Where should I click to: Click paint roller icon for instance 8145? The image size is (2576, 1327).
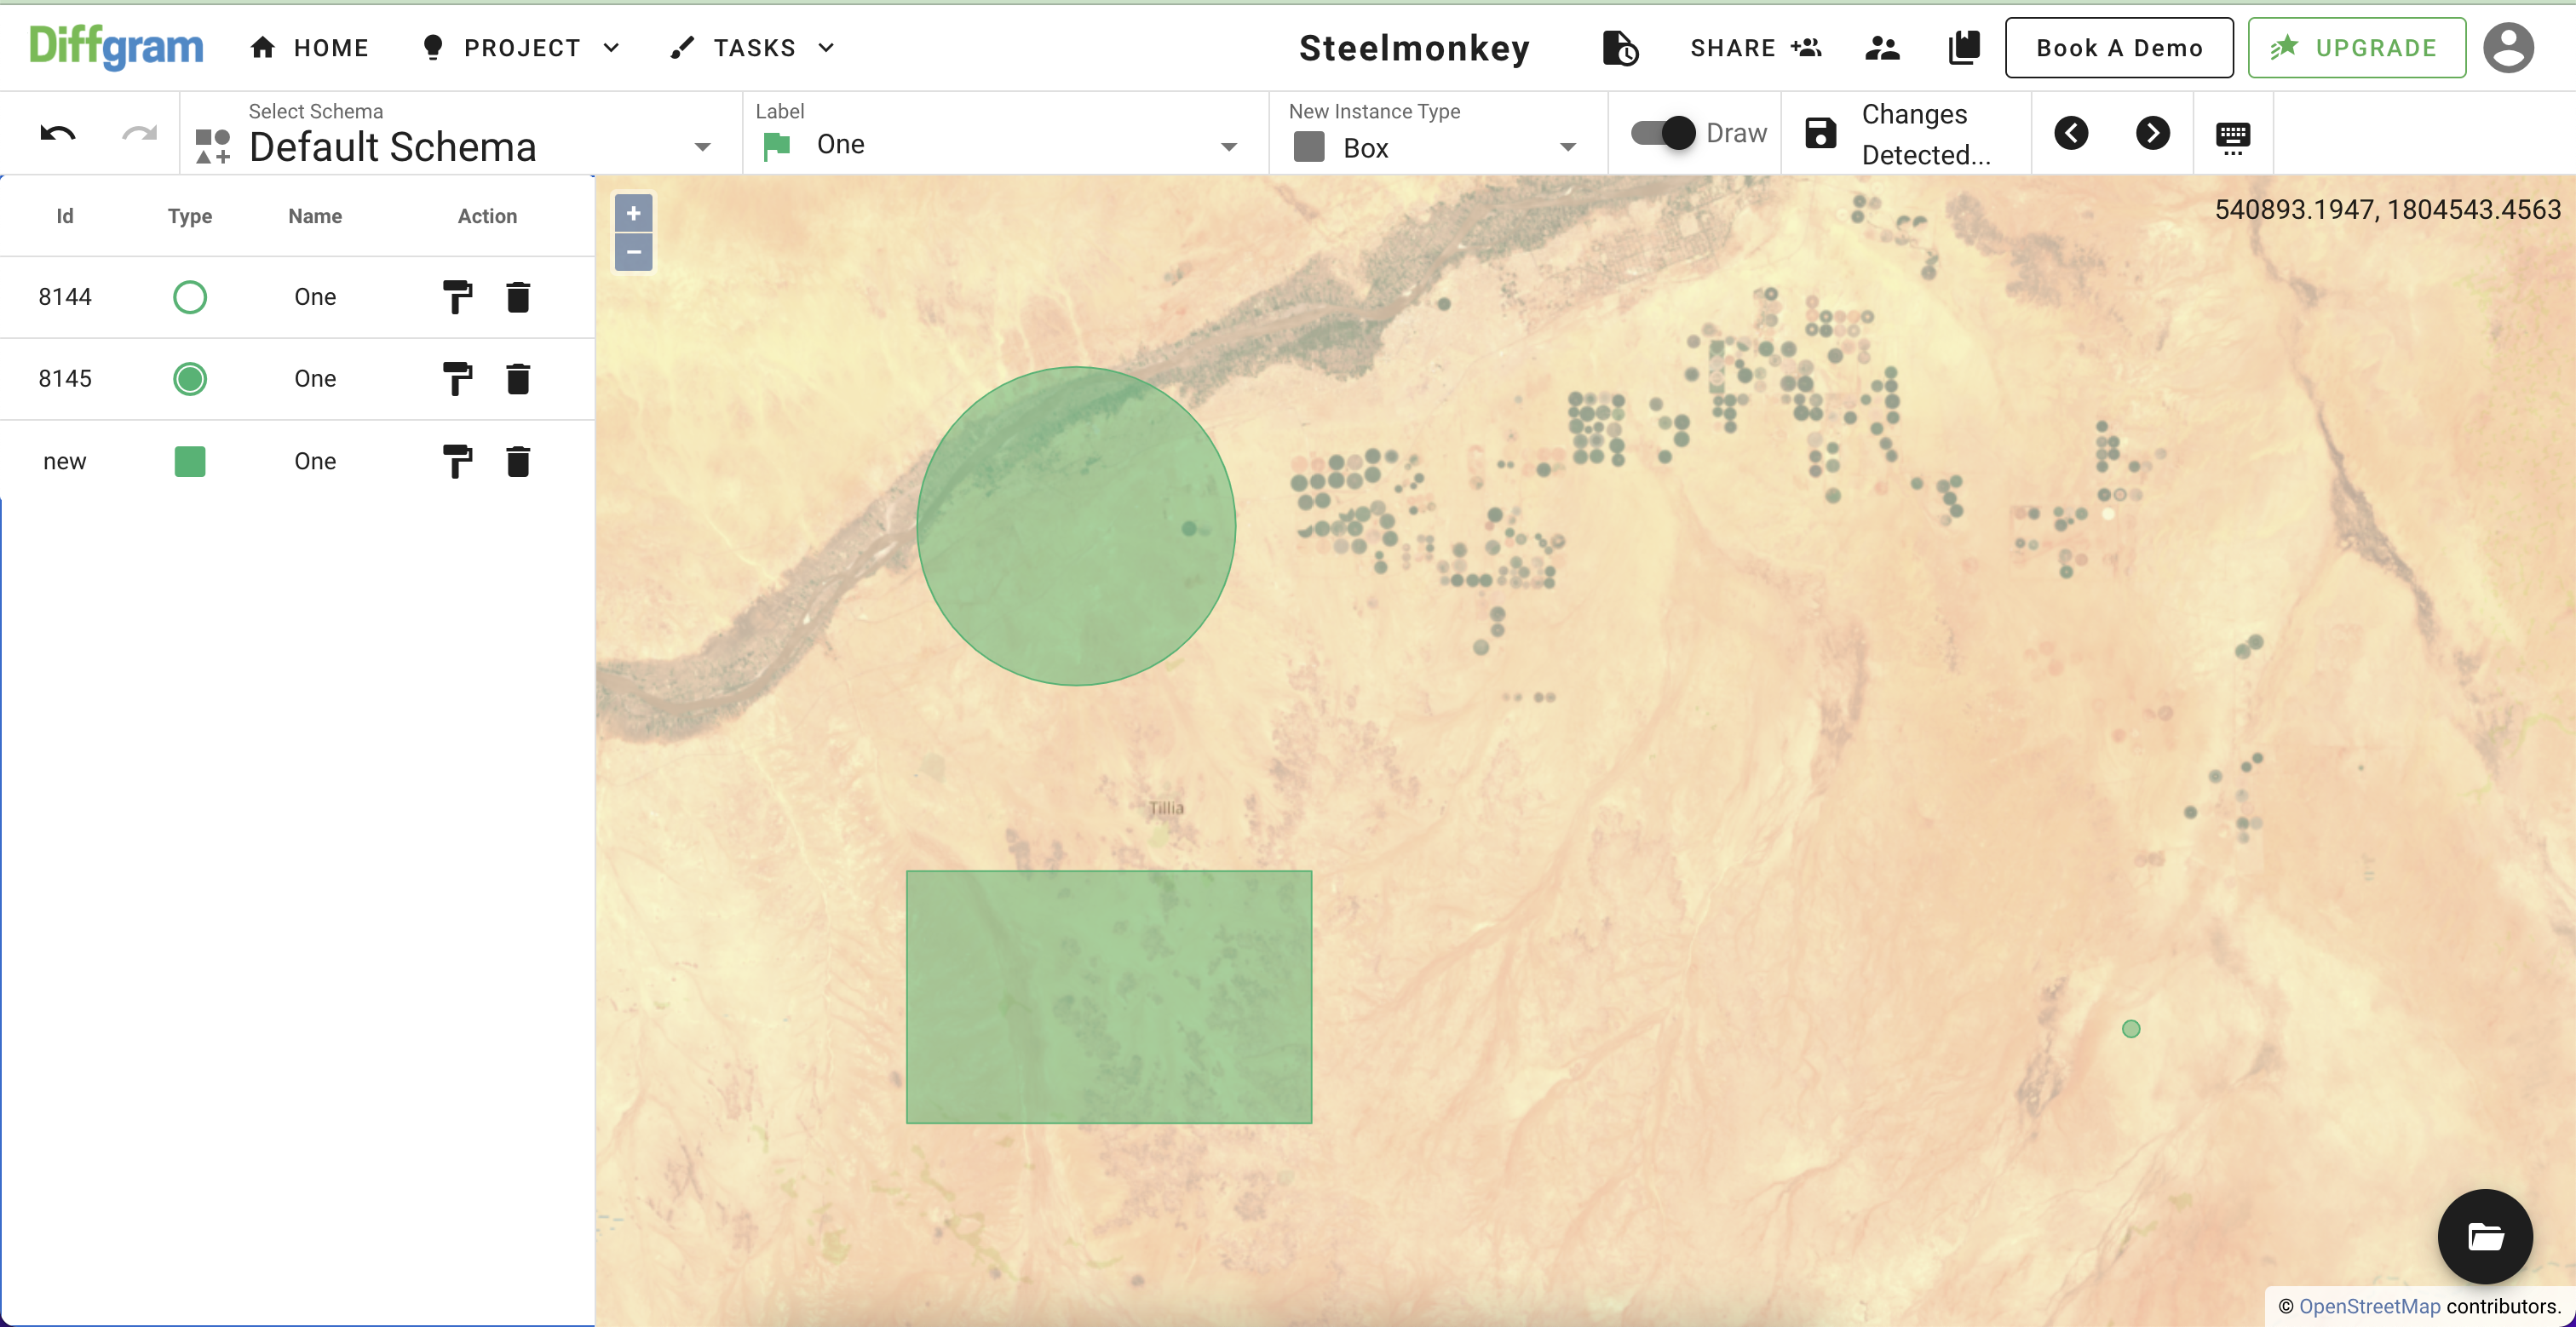click(457, 379)
